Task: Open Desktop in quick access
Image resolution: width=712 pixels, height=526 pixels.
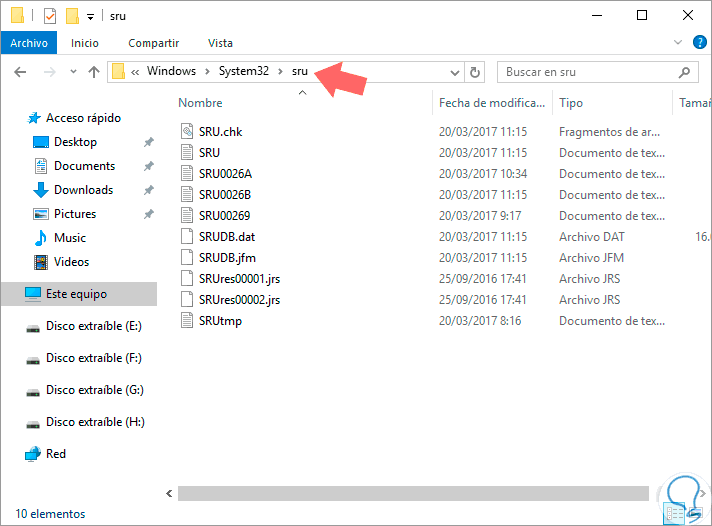Action: pos(75,142)
